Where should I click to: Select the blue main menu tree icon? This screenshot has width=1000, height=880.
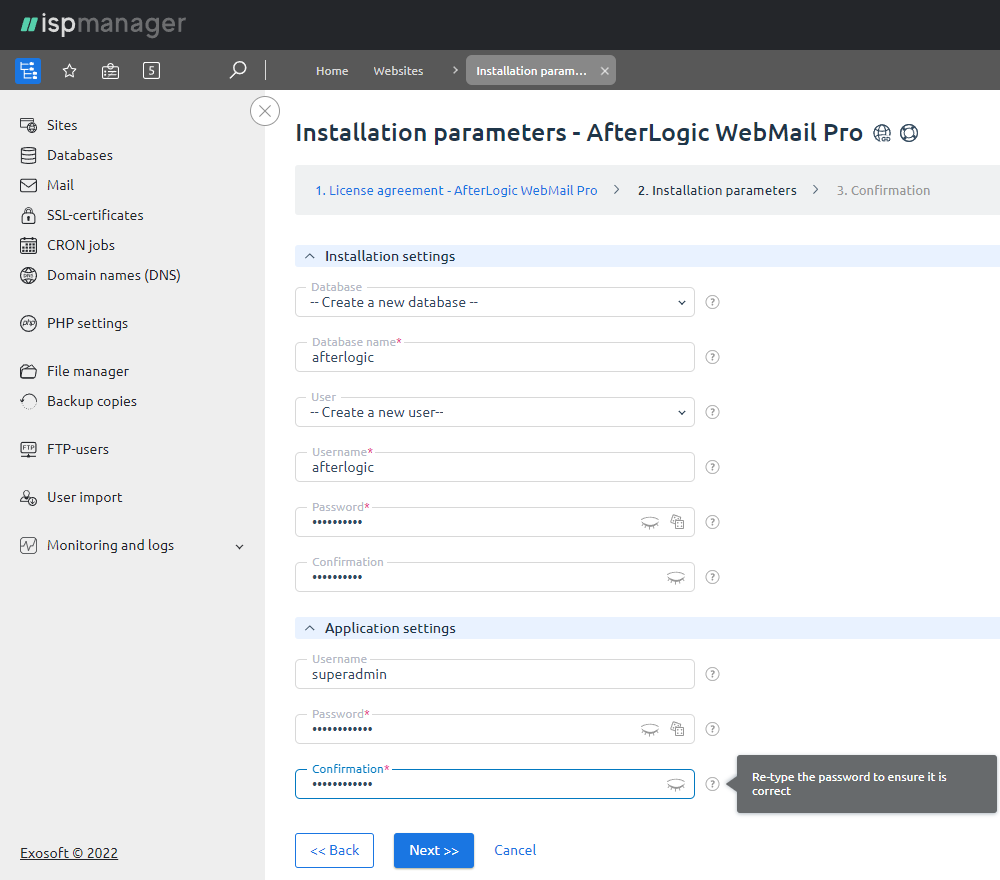click(x=28, y=70)
